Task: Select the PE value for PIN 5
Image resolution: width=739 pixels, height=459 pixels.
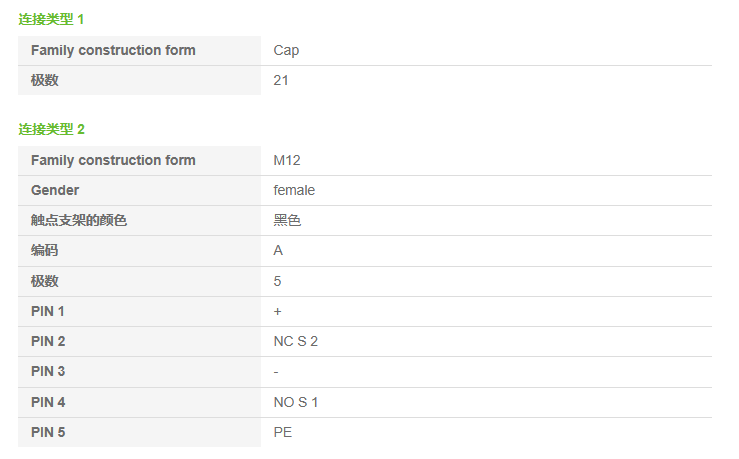Action: 283,432
